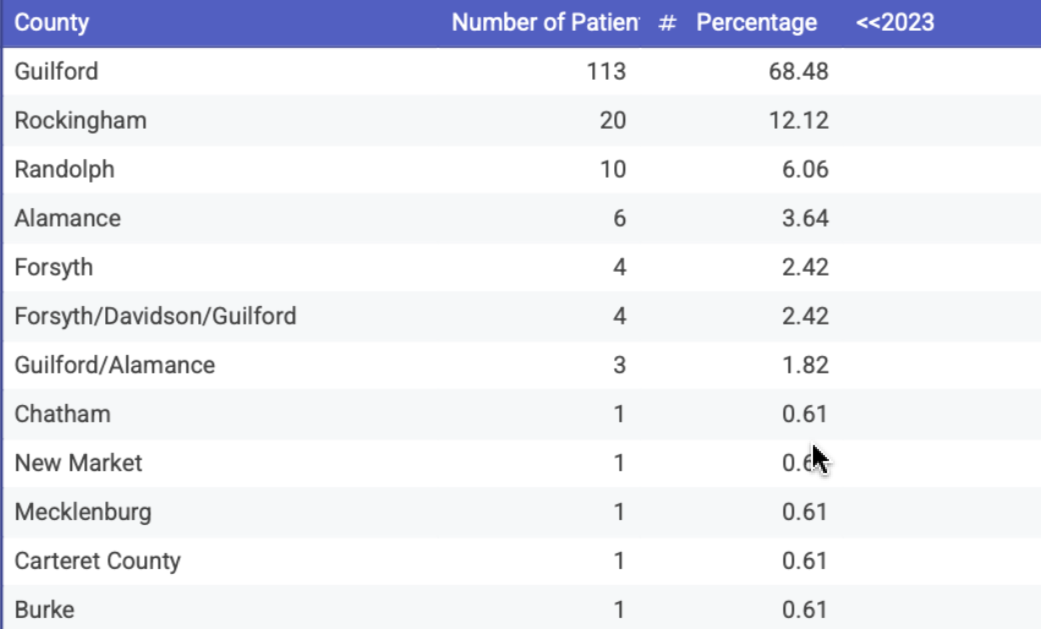The image size is (1041, 629).
Task: Select Rockingham's 12.12 percentage cell
Action: click(803, 120)
